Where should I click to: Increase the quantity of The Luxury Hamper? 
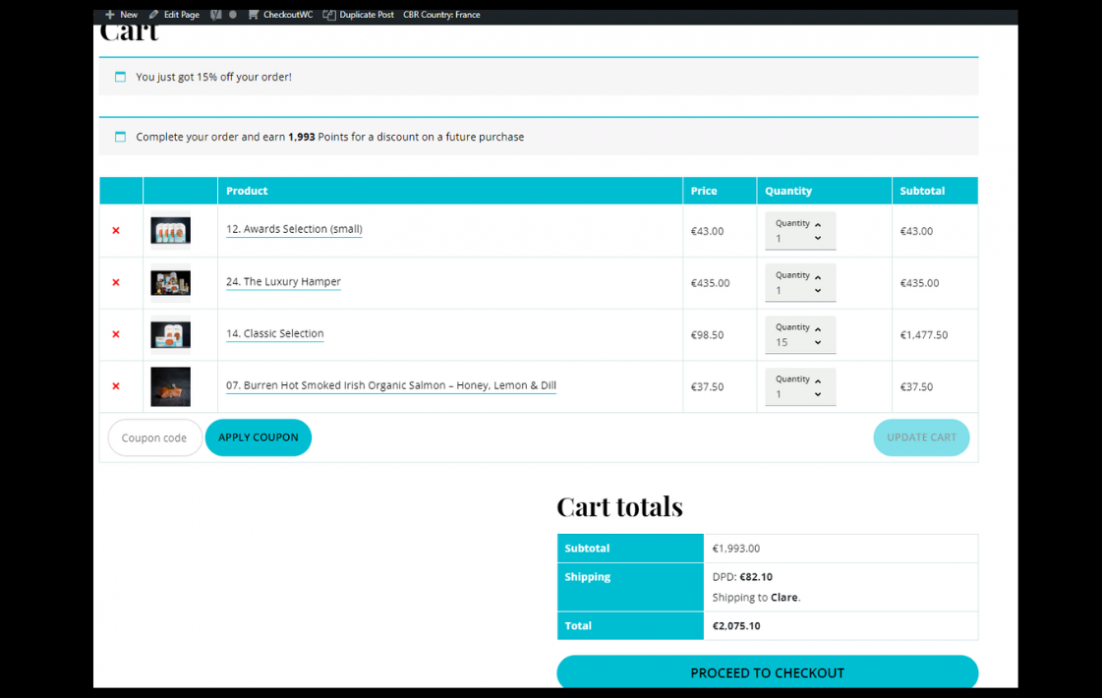(818, 276)
